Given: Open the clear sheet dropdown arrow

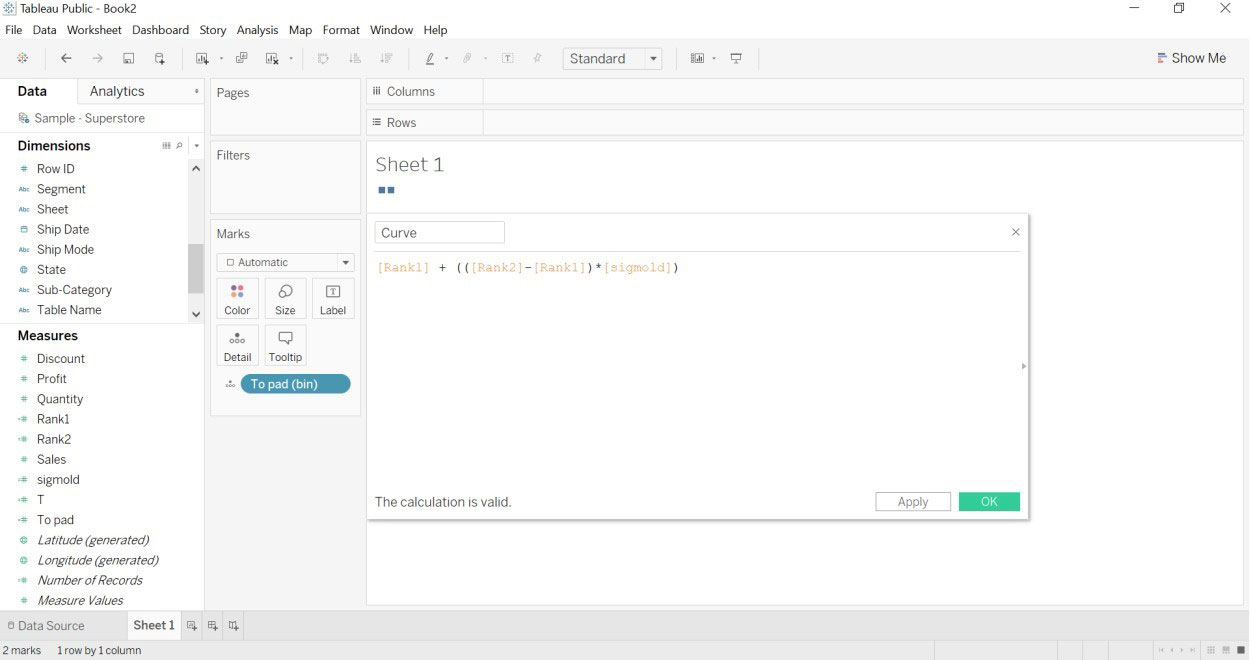Looking at the screenshot, I should click(x=291, y=59).
